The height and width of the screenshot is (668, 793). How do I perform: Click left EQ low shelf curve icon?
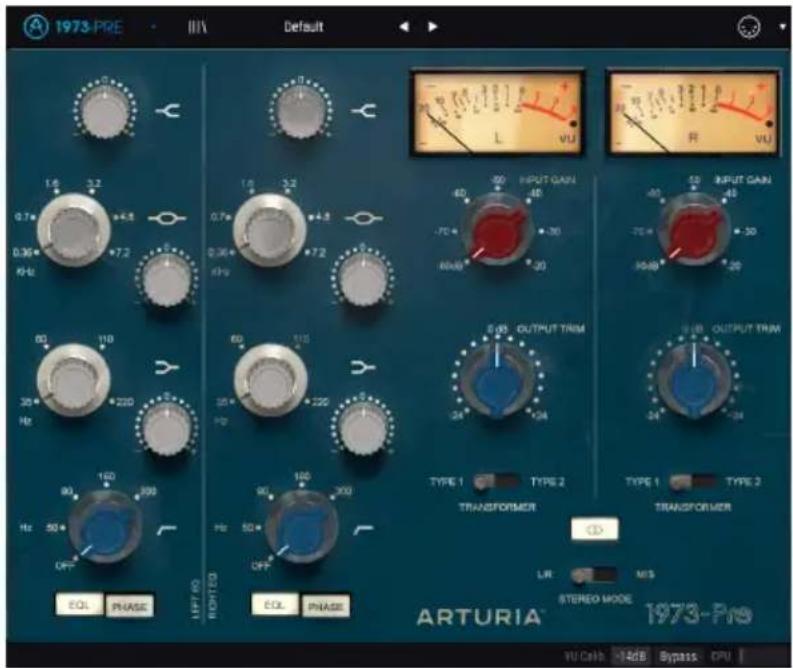point(167,368)
